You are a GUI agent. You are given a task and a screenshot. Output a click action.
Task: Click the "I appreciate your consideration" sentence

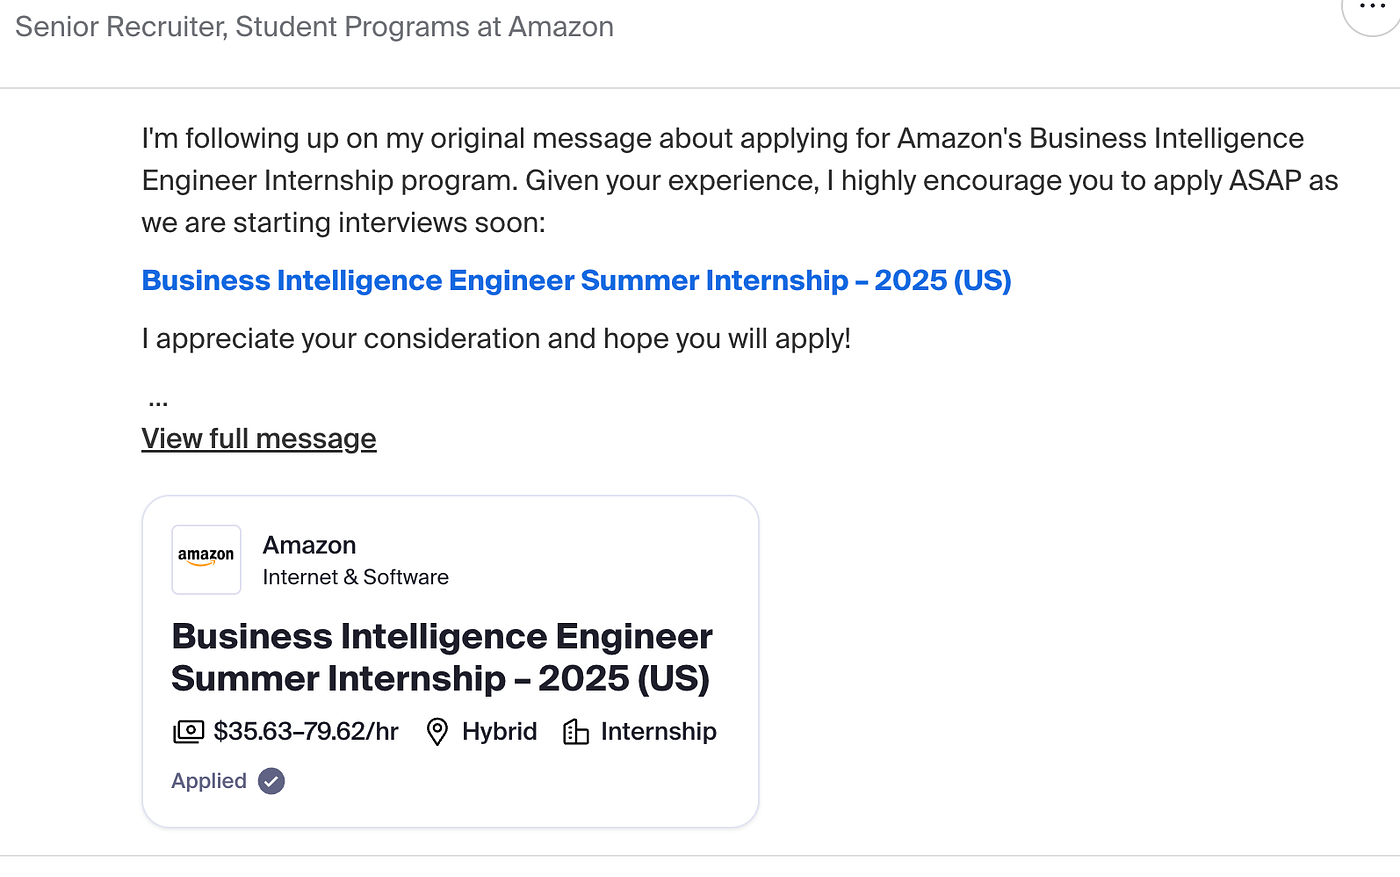point(496,339)
